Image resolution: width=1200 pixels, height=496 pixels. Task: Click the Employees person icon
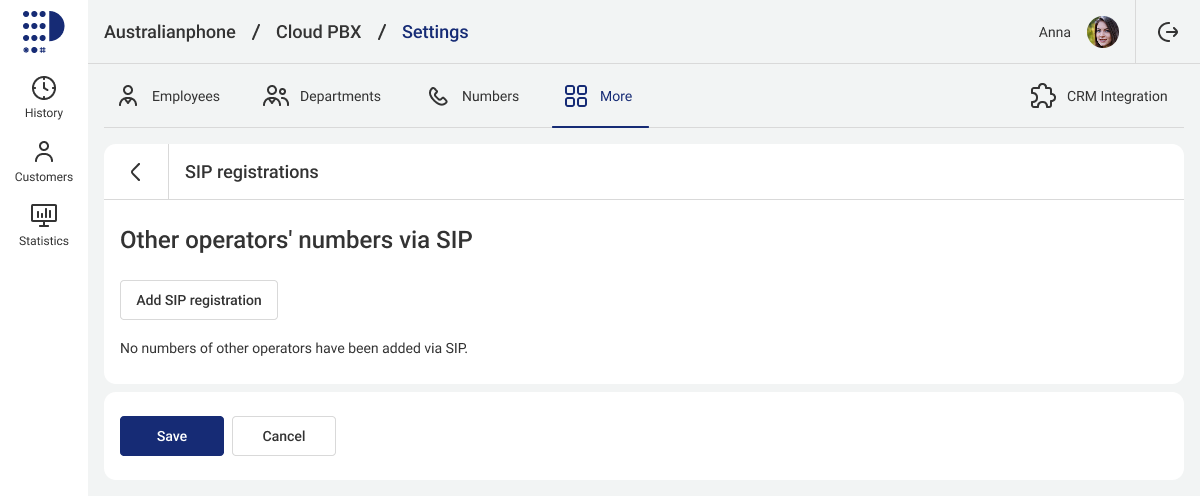(128, 96)
